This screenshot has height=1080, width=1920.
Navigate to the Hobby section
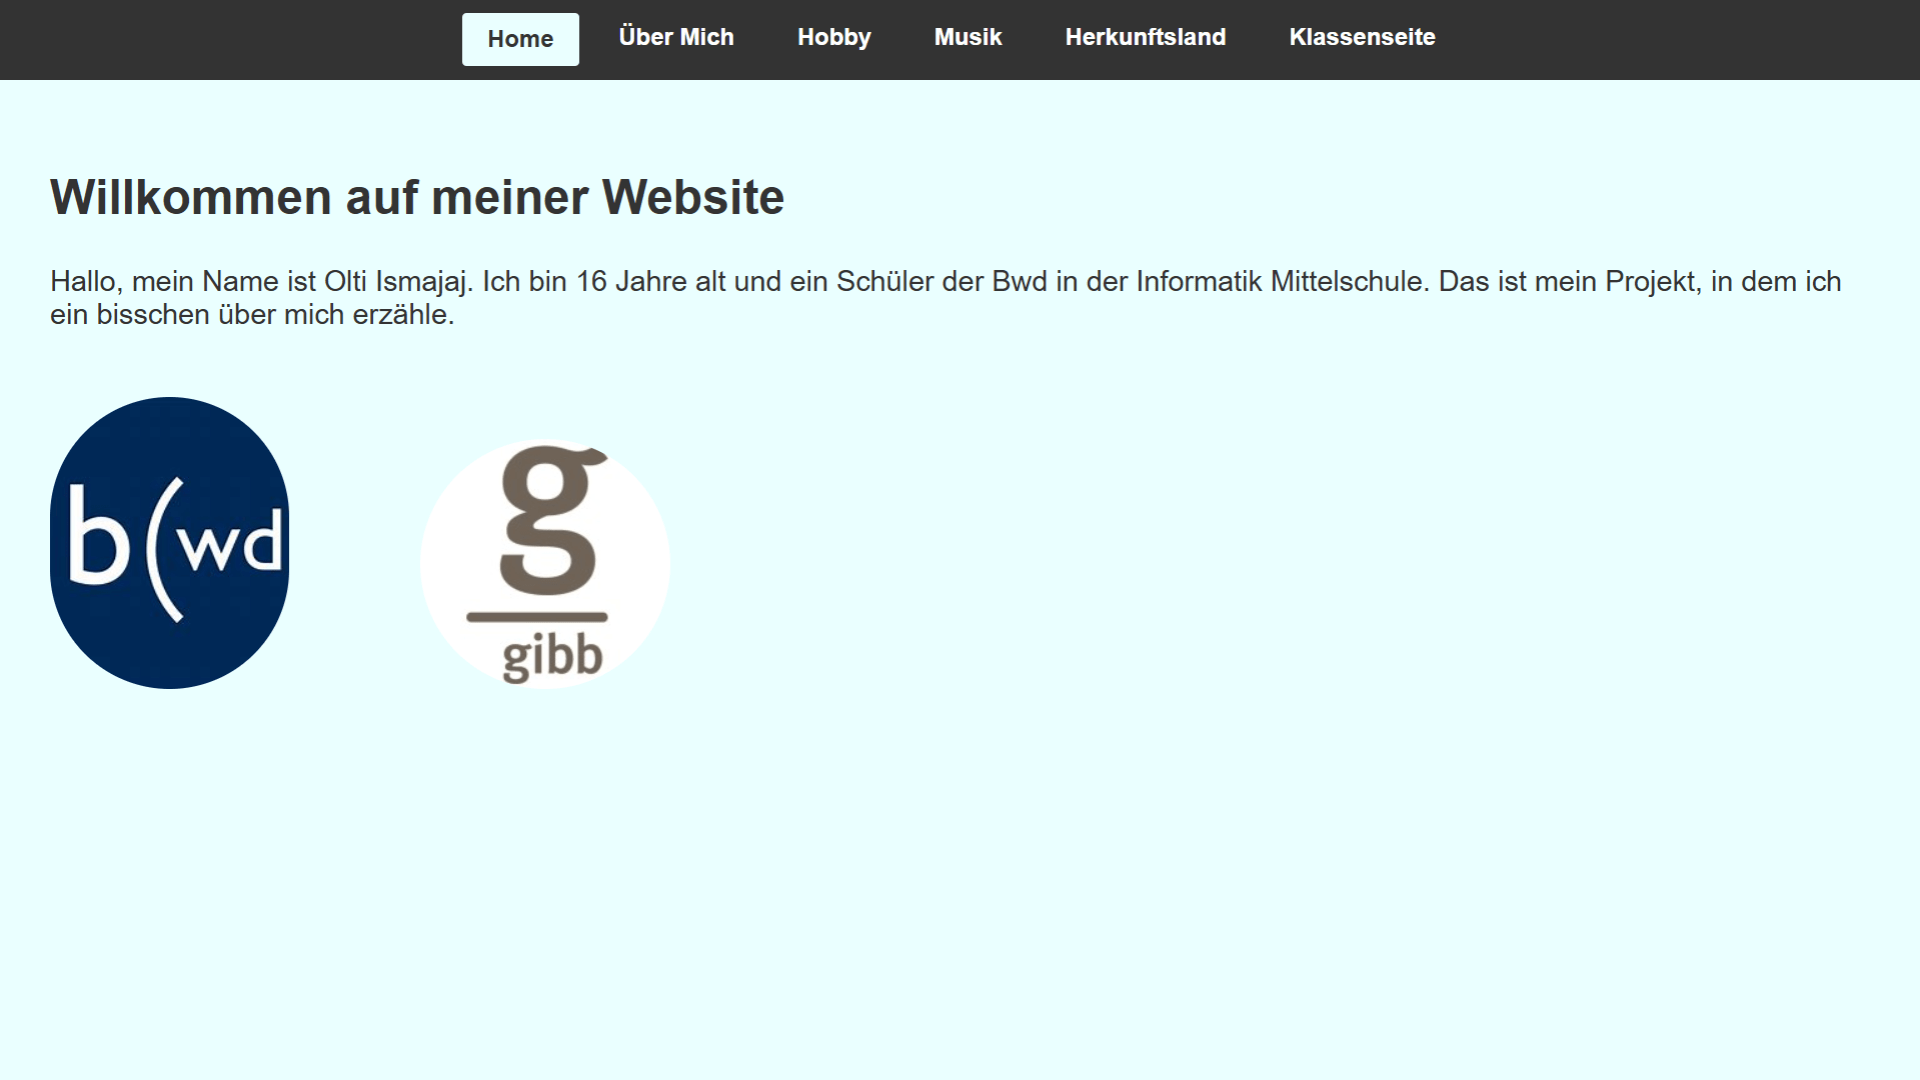tap(834, 37)
